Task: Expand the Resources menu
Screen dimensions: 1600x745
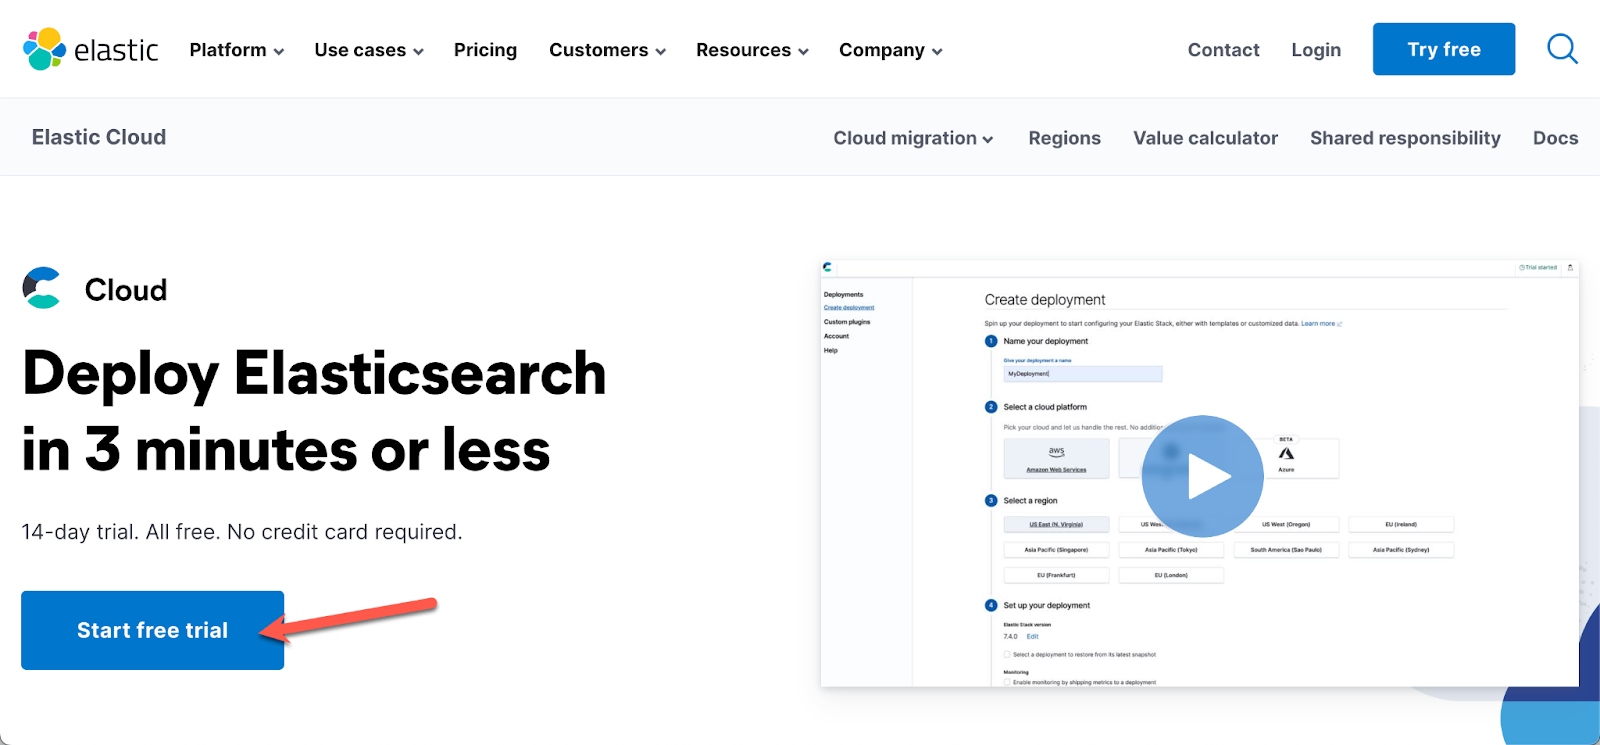Action: tap(752, 50)
